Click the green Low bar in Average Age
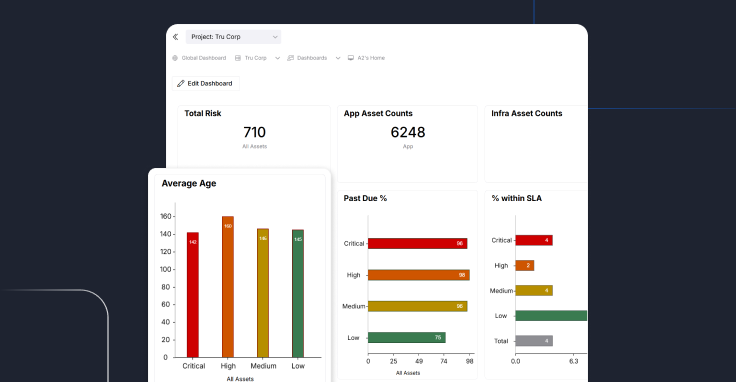Viewport: 736px width, 382px height. point(298,293)
